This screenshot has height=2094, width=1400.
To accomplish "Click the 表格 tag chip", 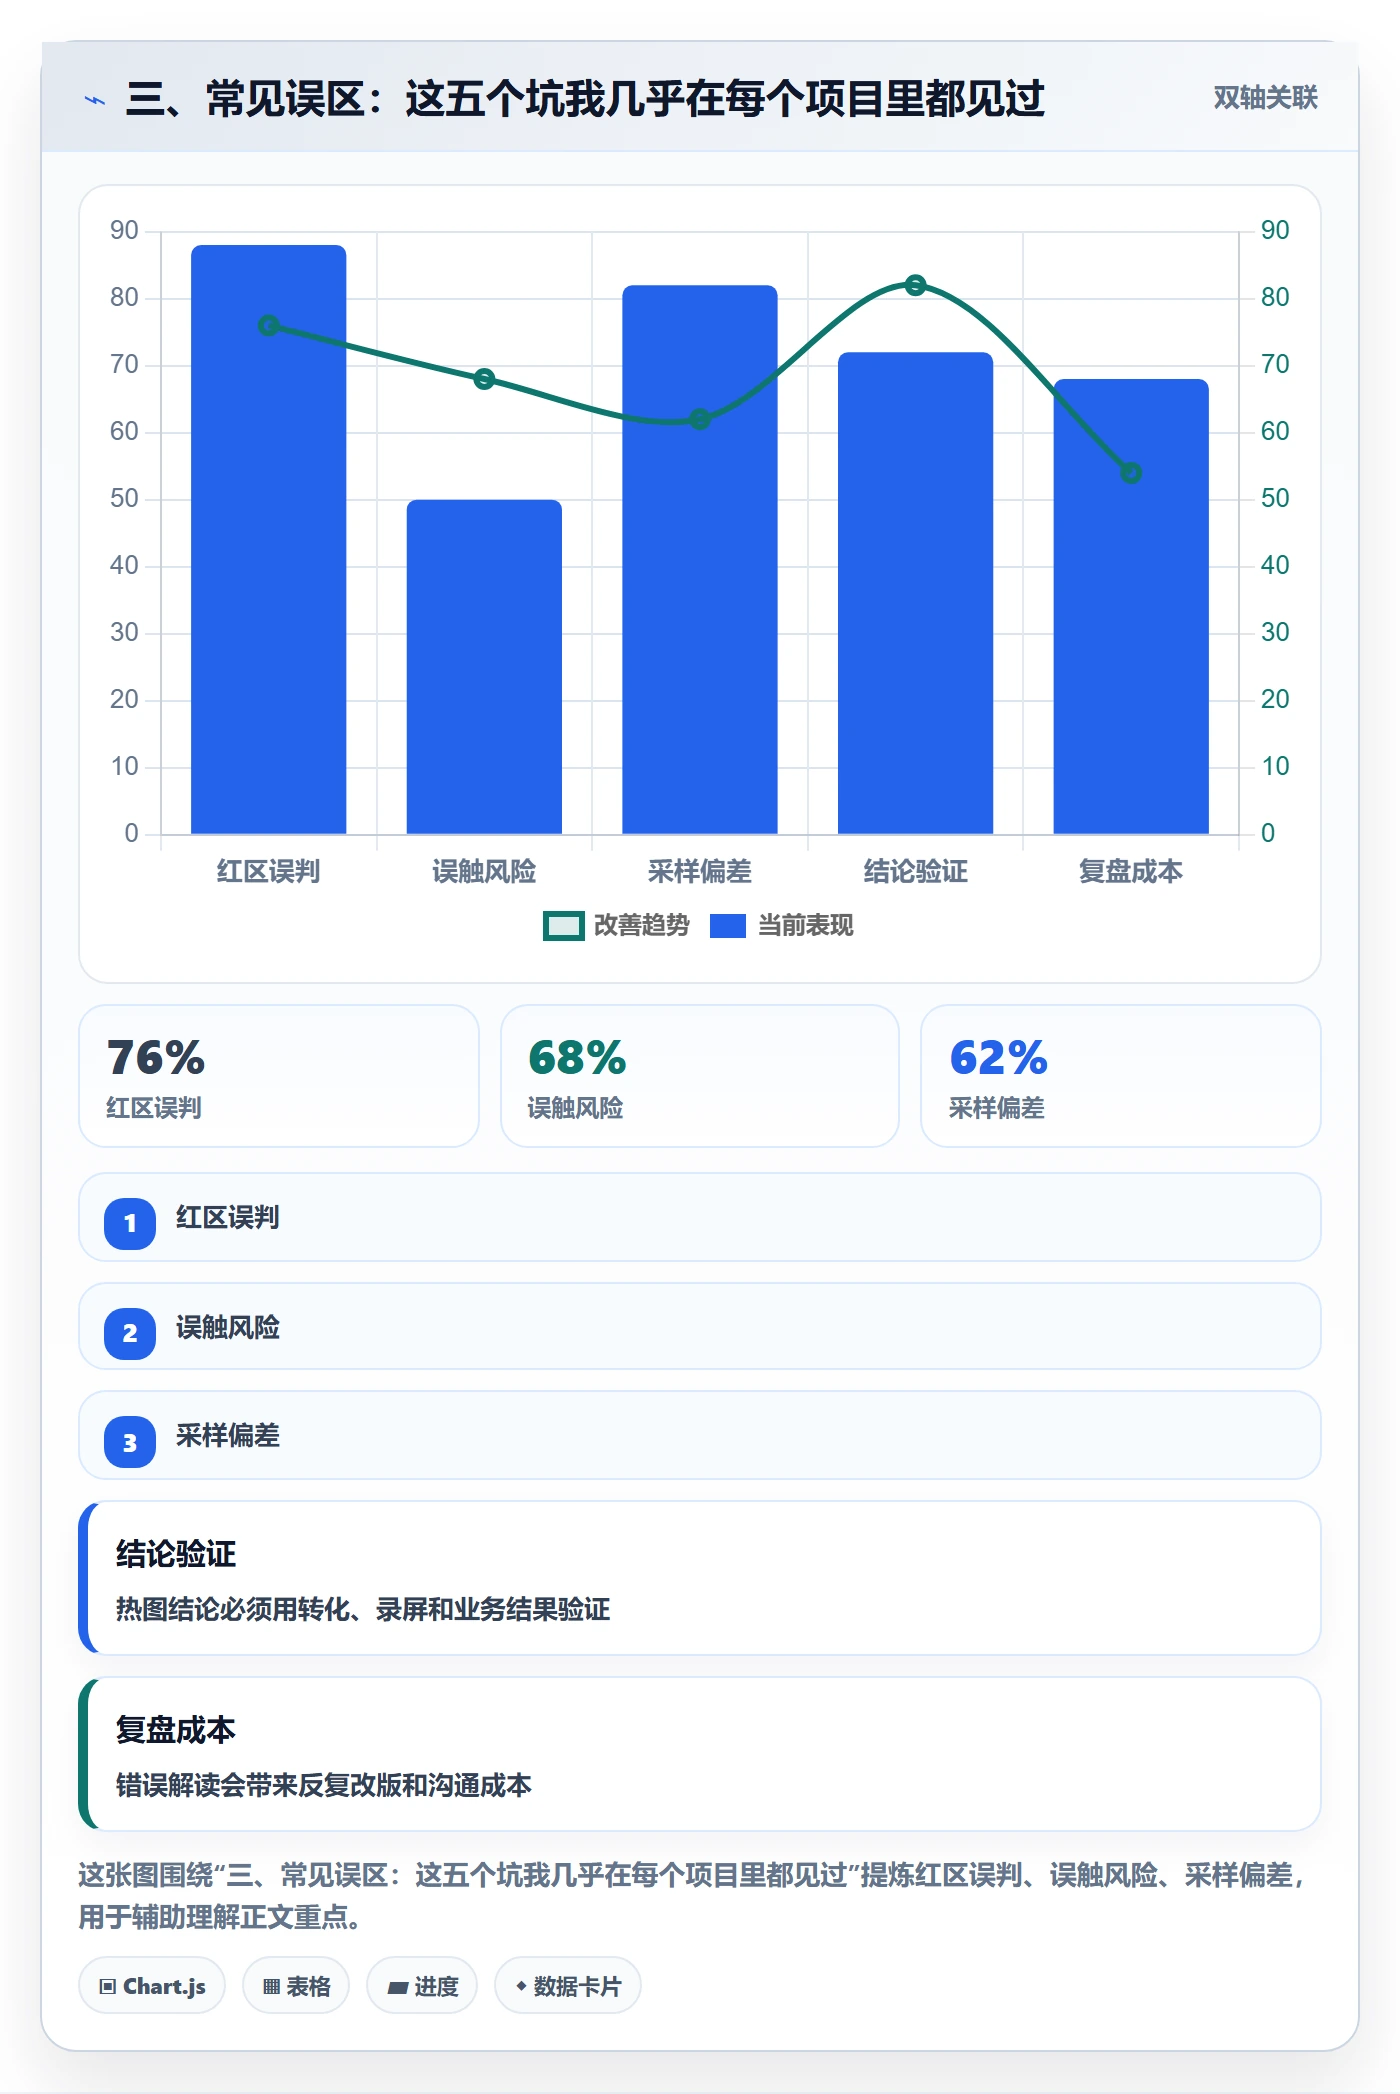I will point(296,1986).
